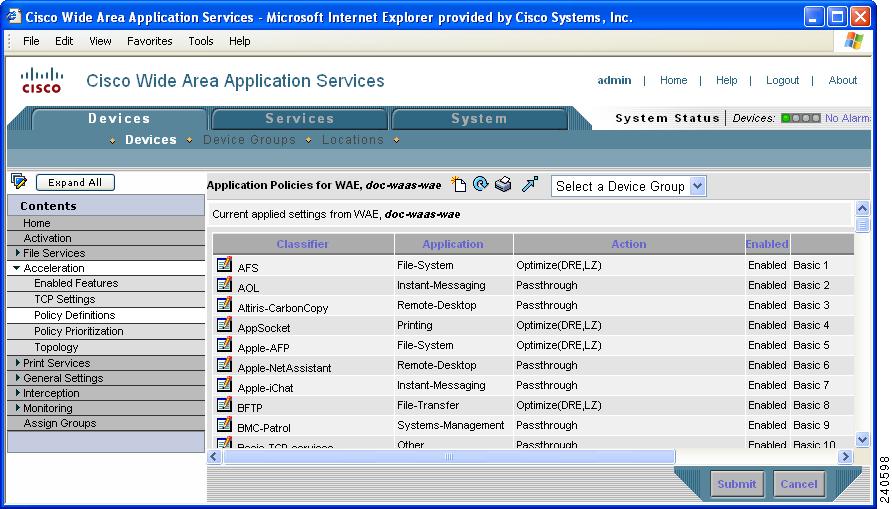Screen dimensions: 892x509
Task: Click the Cisco logo
Action: (42, 80)
